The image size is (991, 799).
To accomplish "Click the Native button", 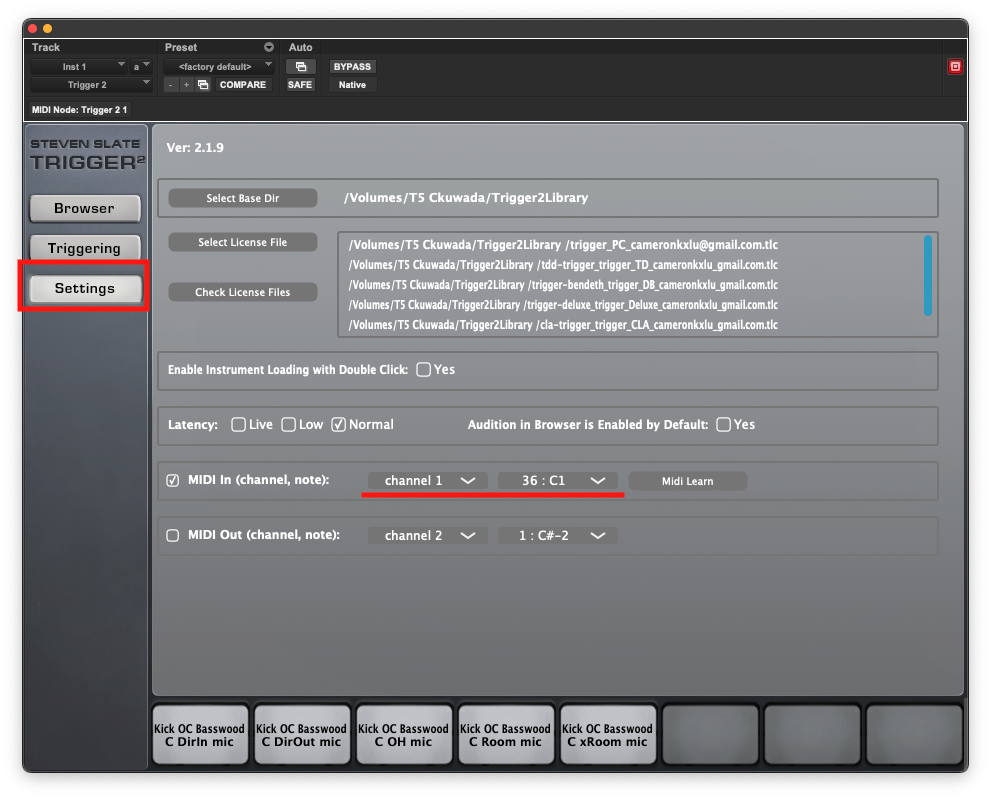I will click(352, 85).
